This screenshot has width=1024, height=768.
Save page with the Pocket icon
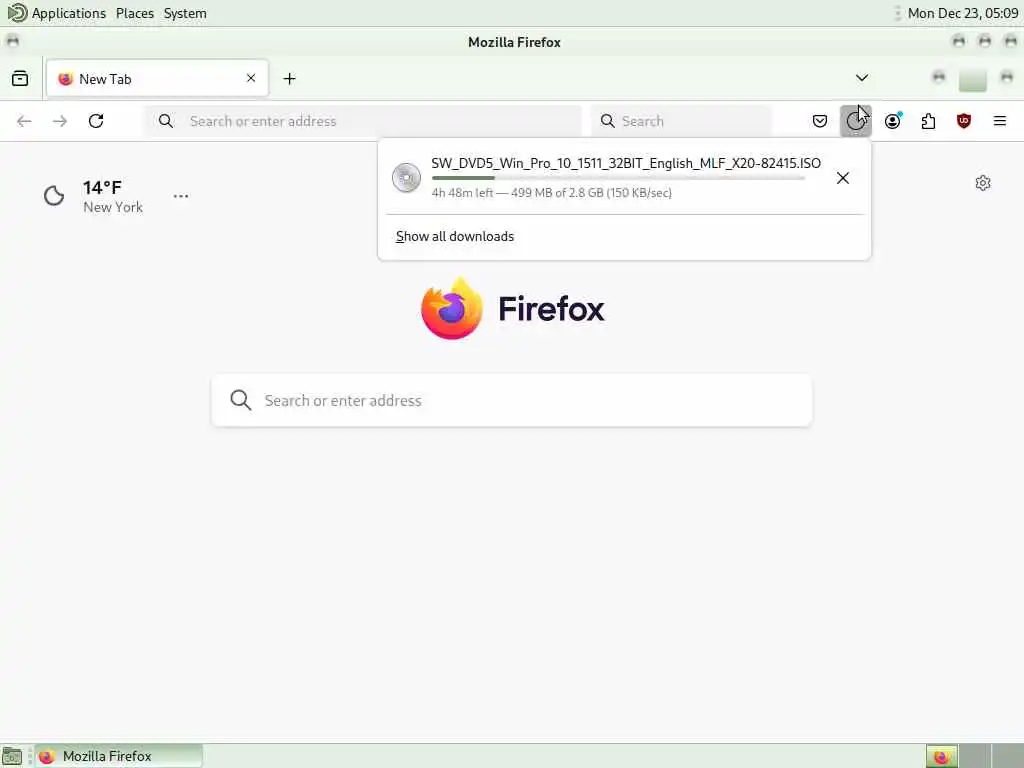820,121
